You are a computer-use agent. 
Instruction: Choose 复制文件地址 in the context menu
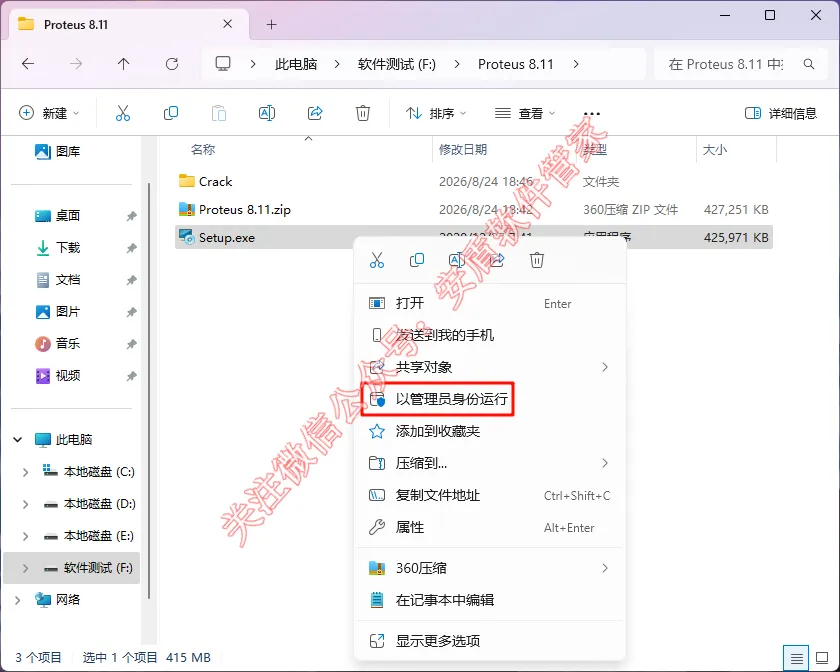pos(490,496)
